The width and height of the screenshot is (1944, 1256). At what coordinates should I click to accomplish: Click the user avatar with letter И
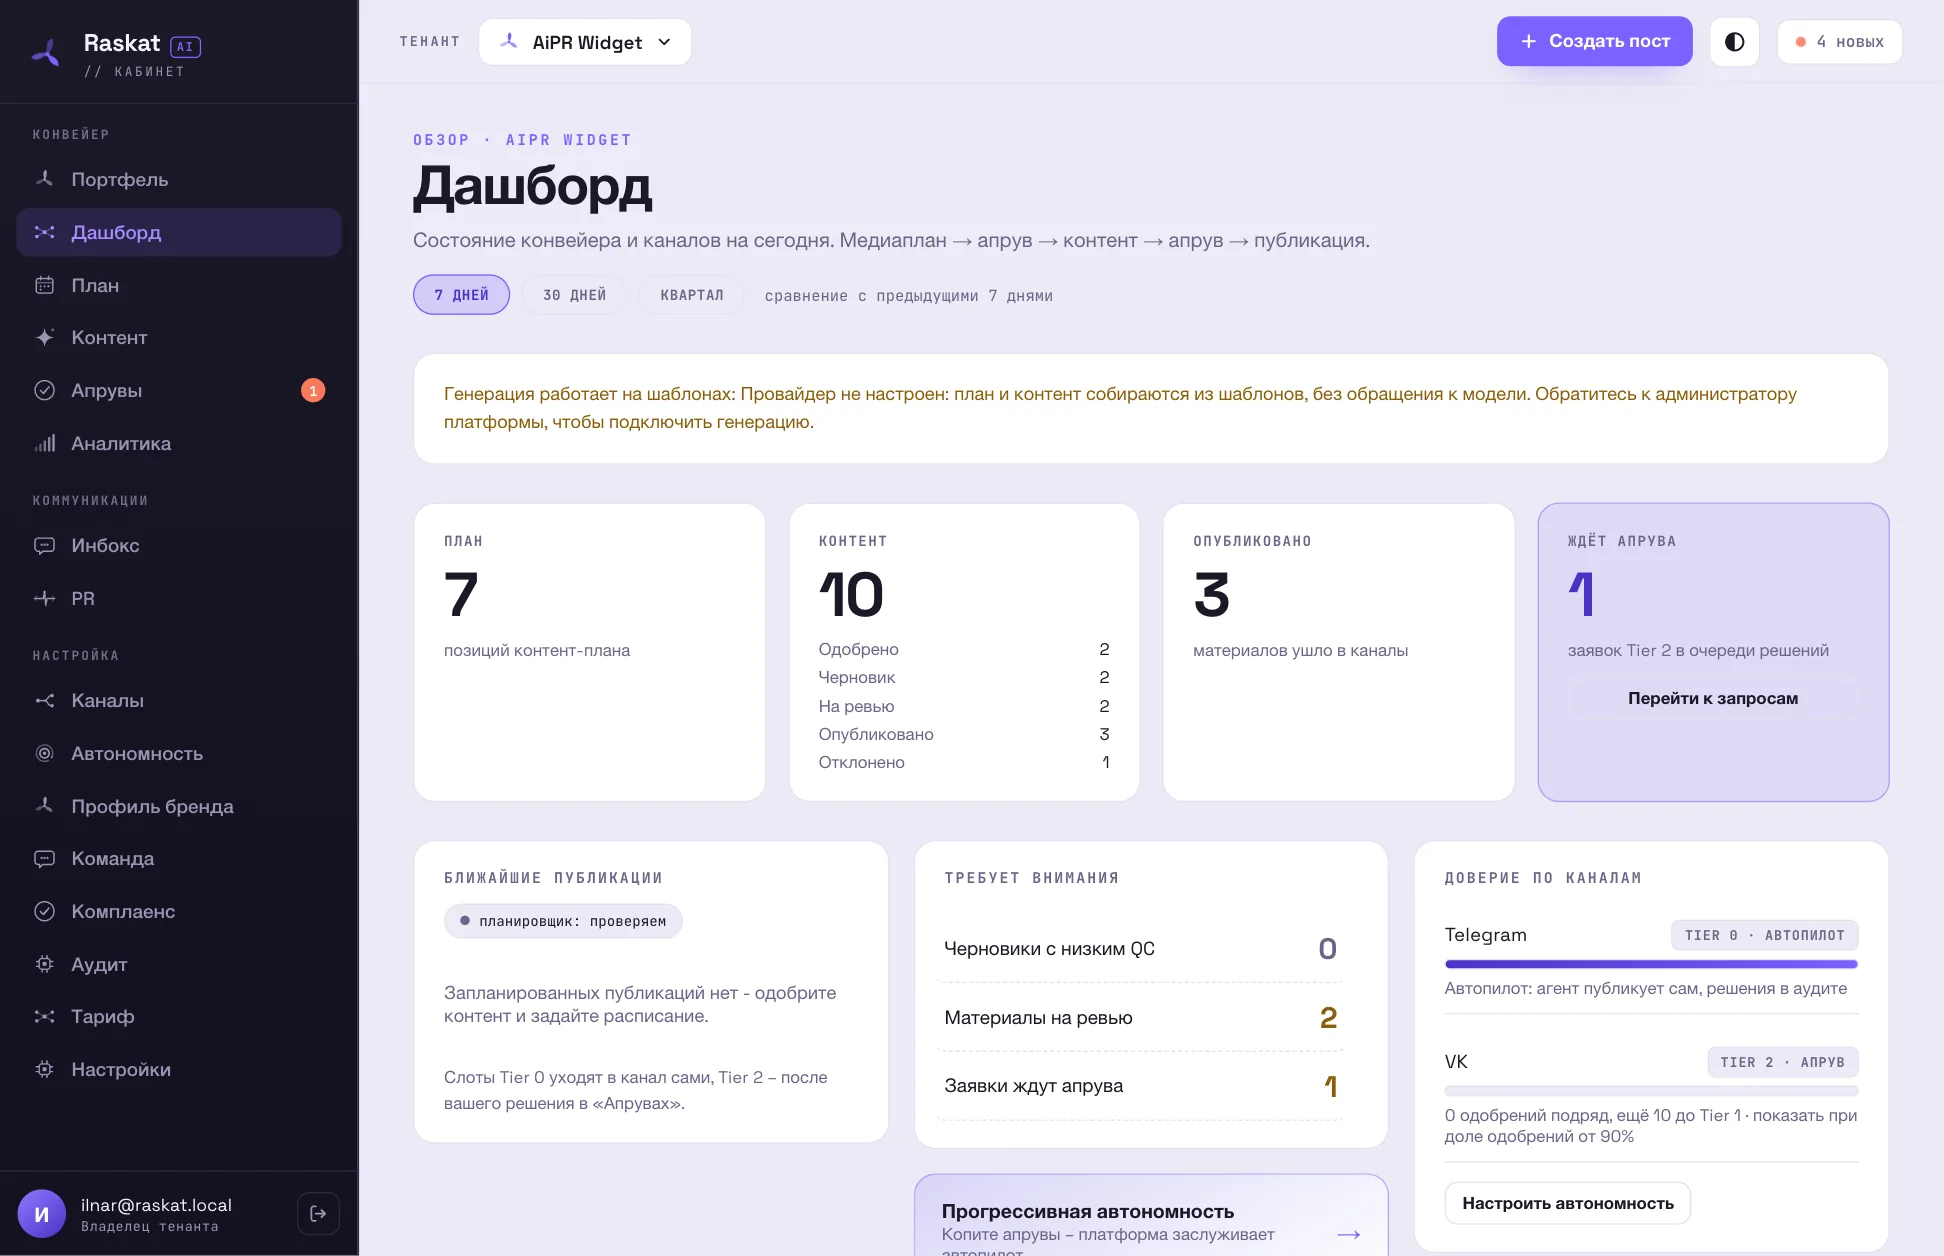pos(42,1214)
